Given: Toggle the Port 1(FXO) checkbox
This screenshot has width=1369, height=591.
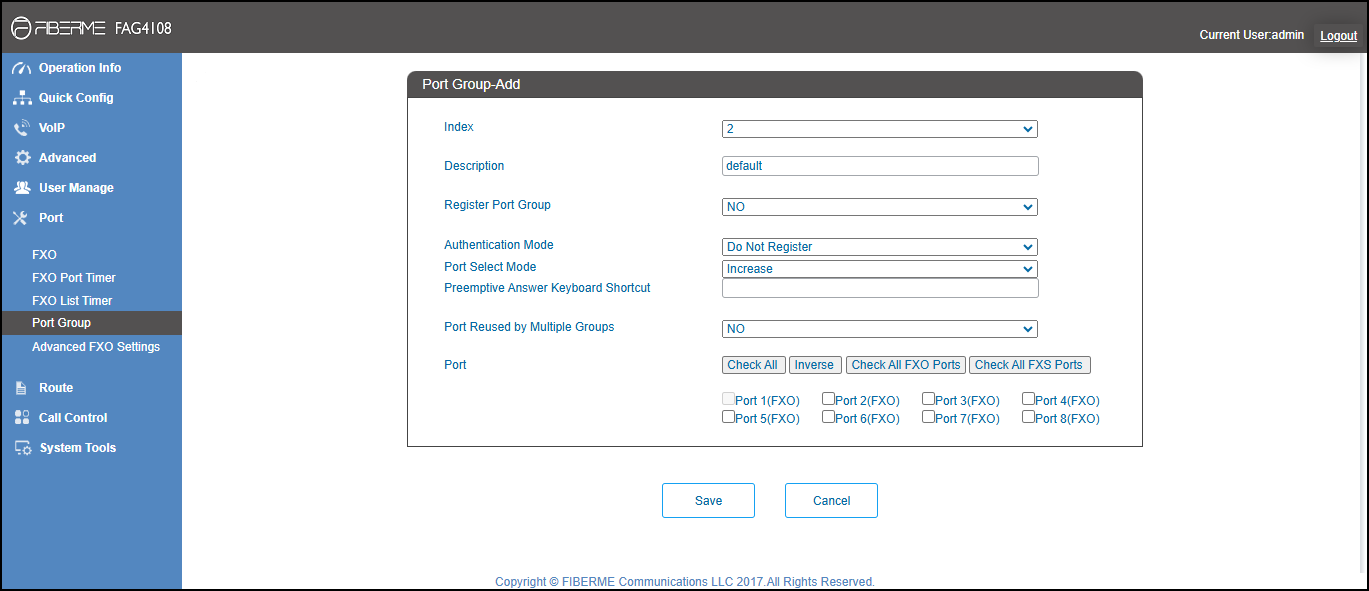Looking at the screenshot, I should pyautogui.click(x=728, y=399).
